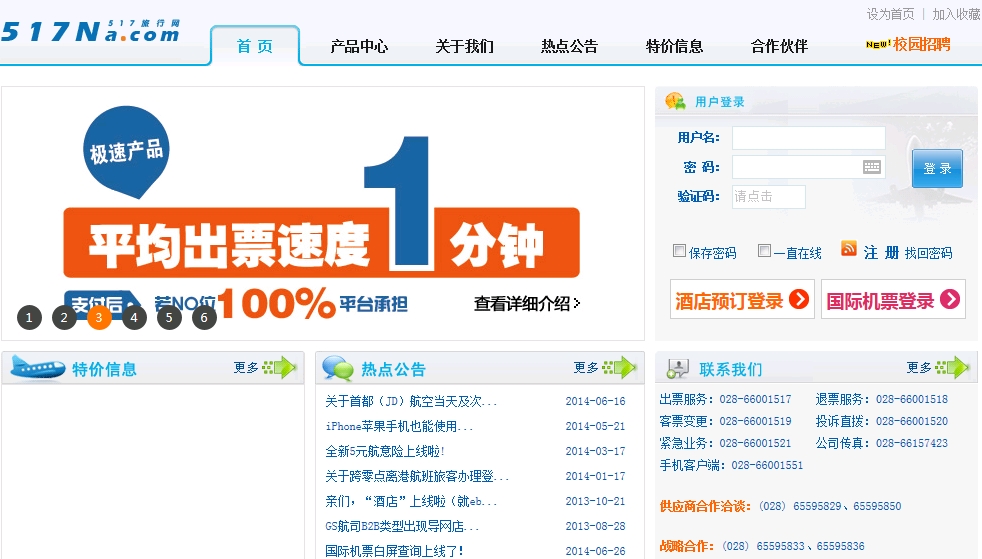Open announcement 国际机票白屏查询上线了!
This screenshot has height=559, width=982.
(395, 551)
